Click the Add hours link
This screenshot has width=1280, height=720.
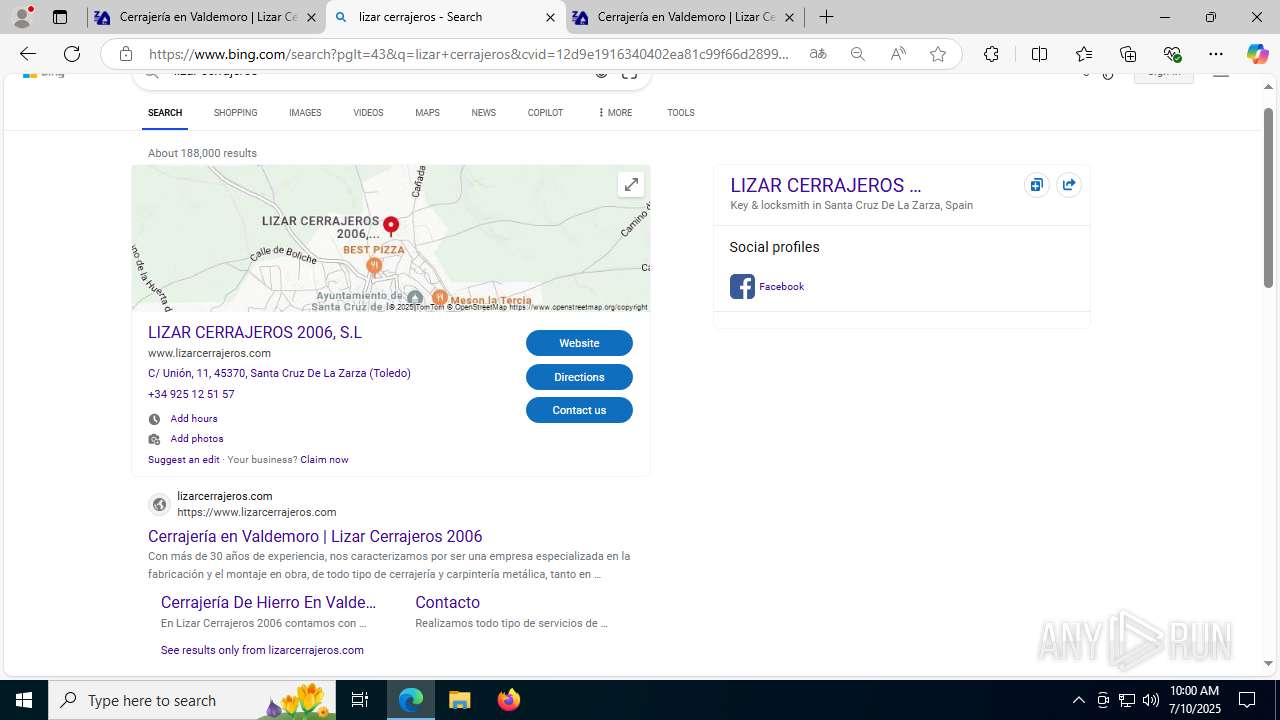(x=193, y=419)
